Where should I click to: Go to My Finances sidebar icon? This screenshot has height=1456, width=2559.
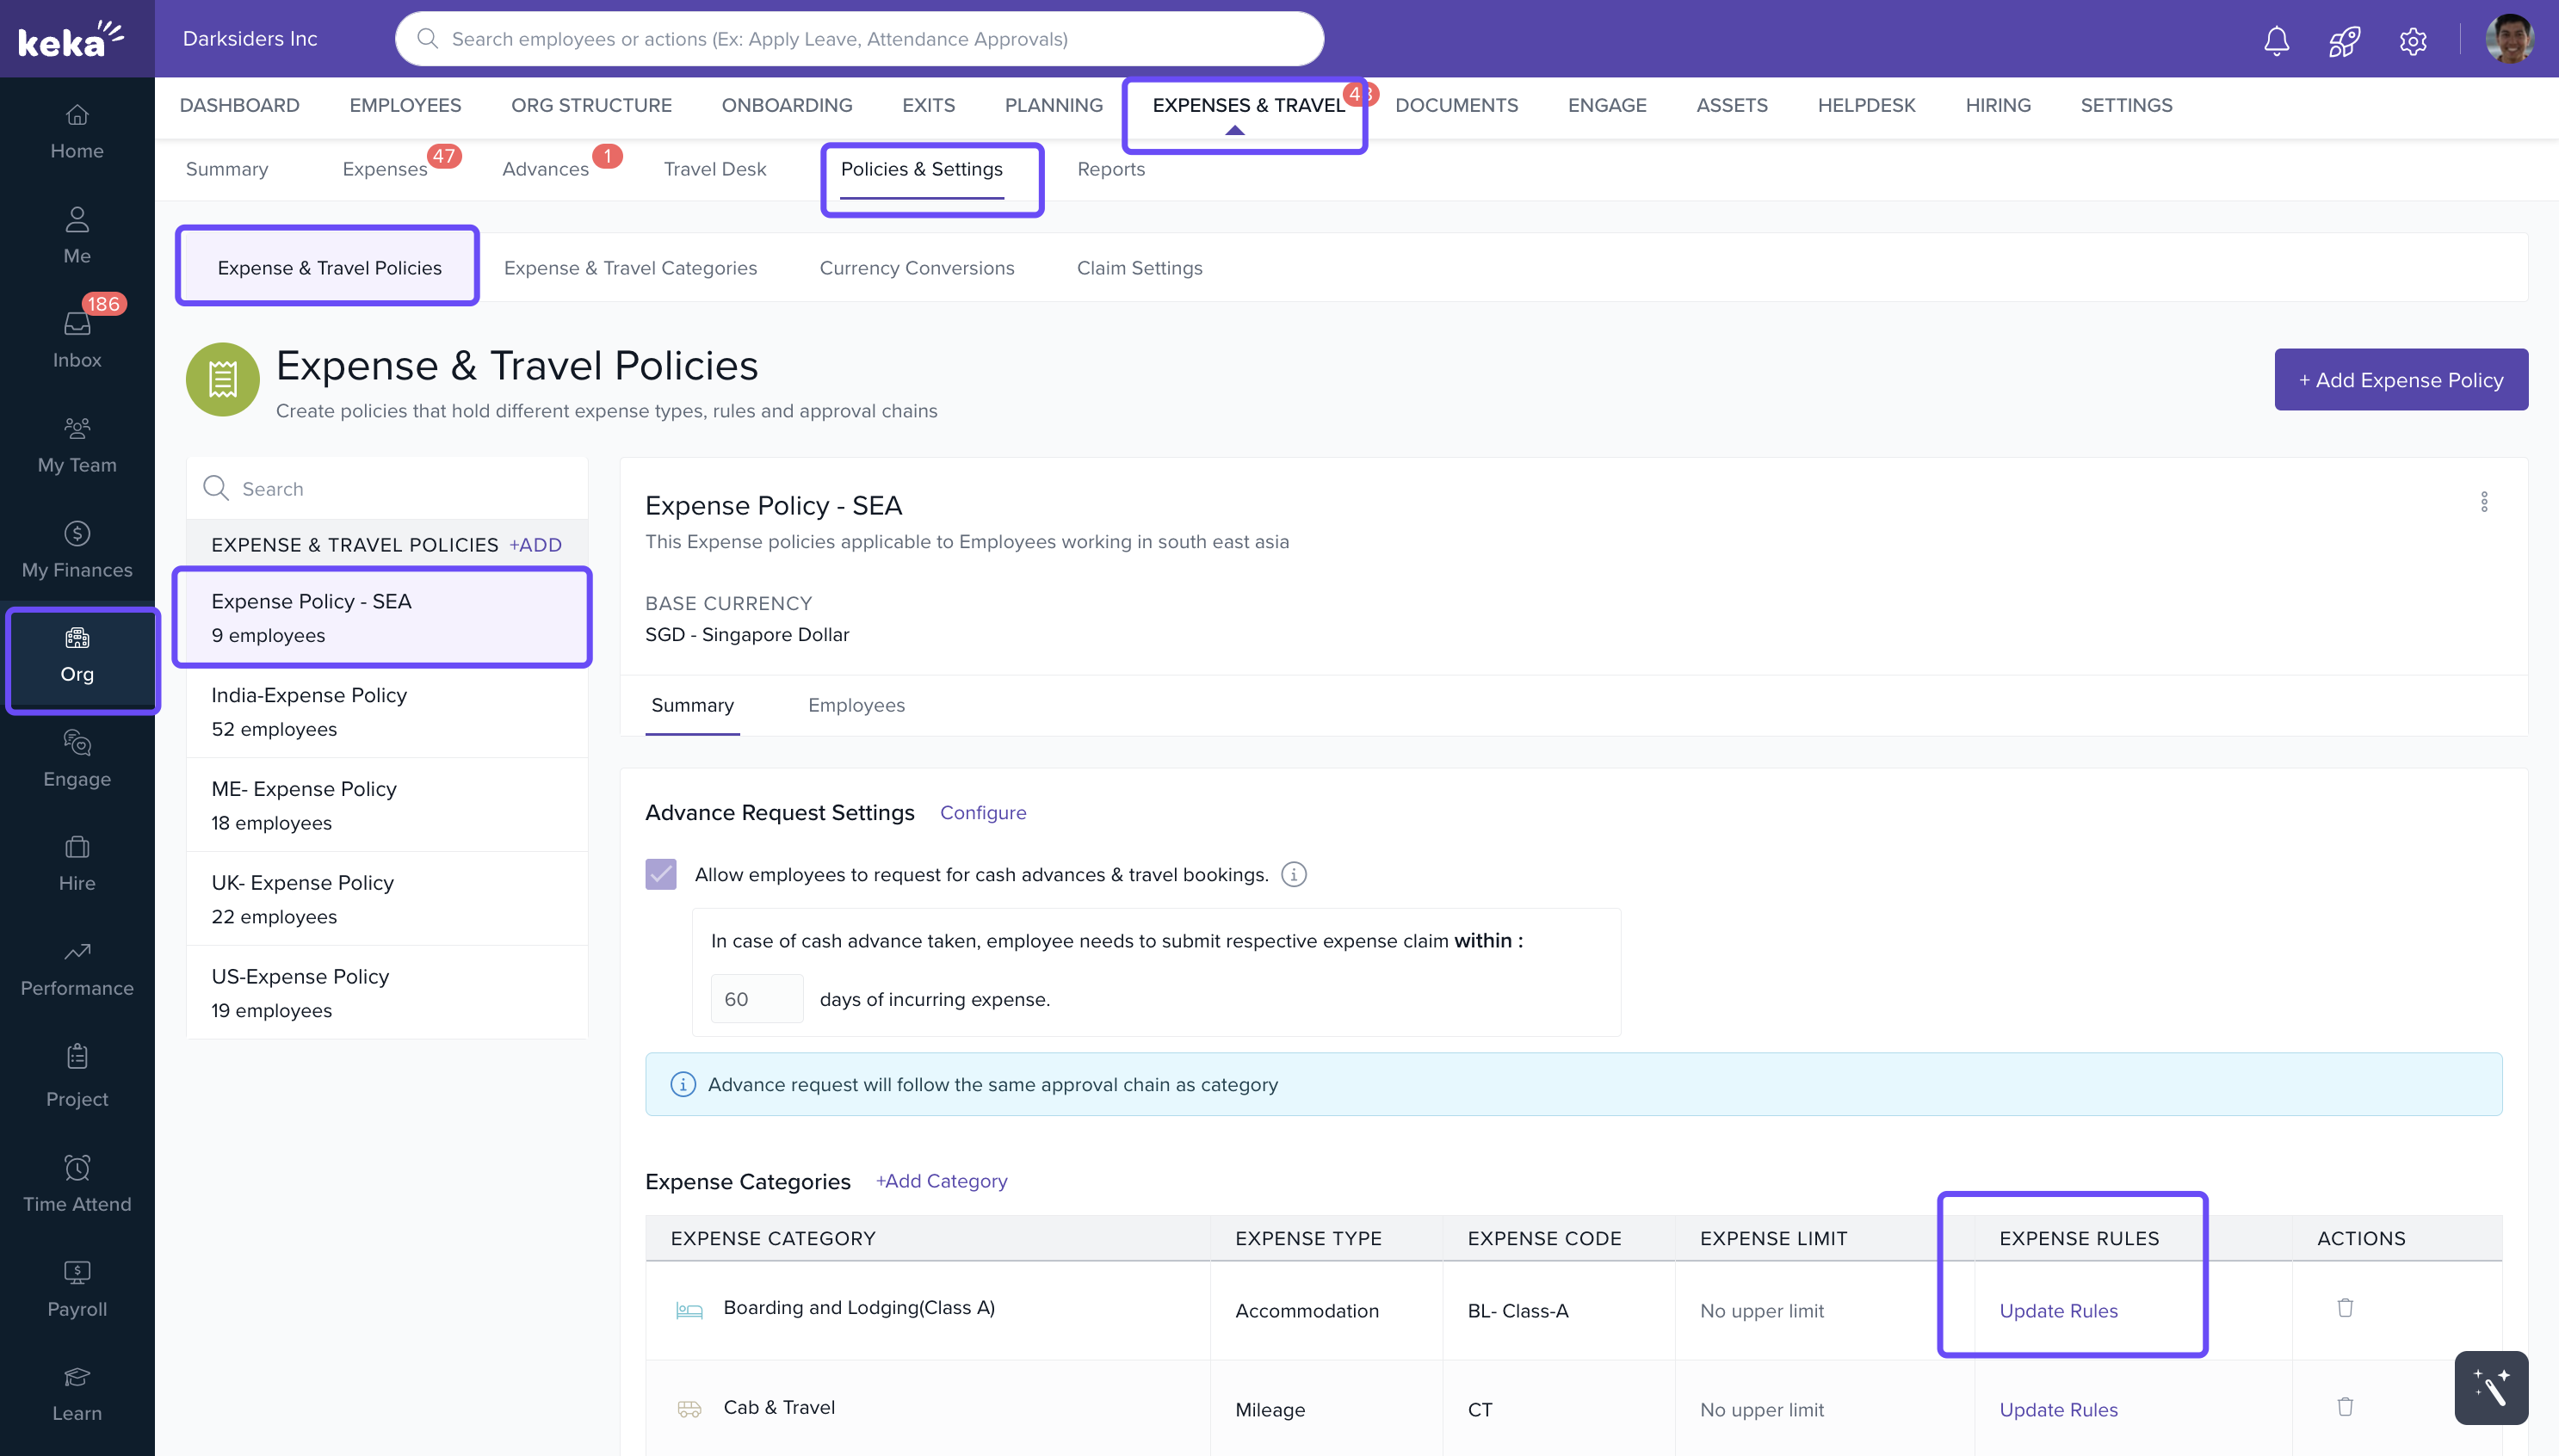tap(77, 548)
